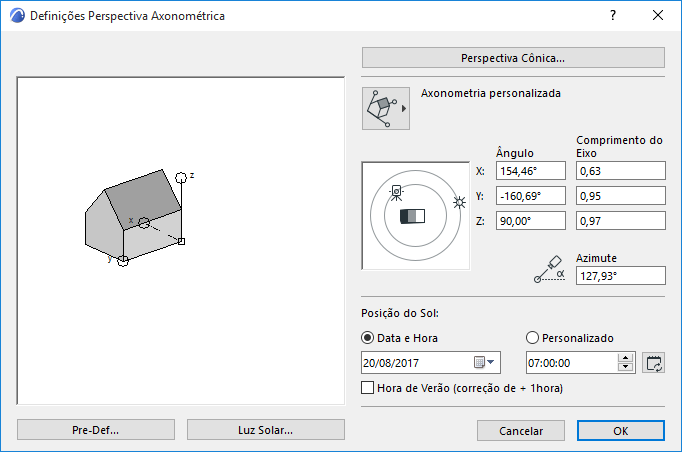Open the help question mark button

[x=613, y=16]
